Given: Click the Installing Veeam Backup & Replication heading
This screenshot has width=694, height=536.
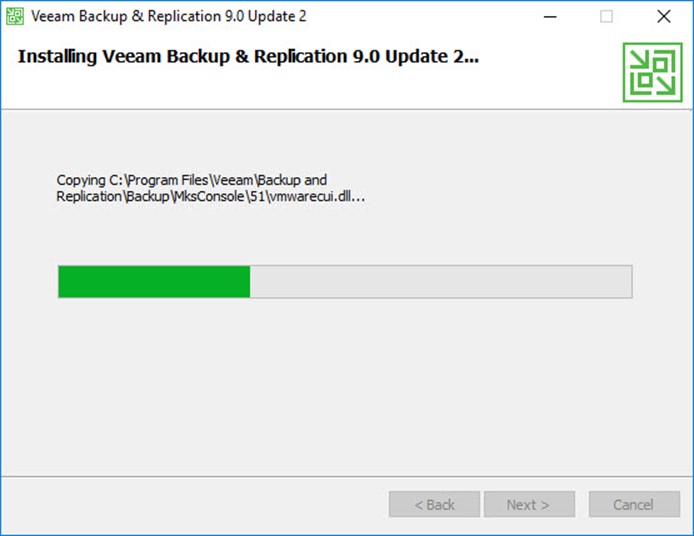Looking at the screenshot, I should 248,57.
